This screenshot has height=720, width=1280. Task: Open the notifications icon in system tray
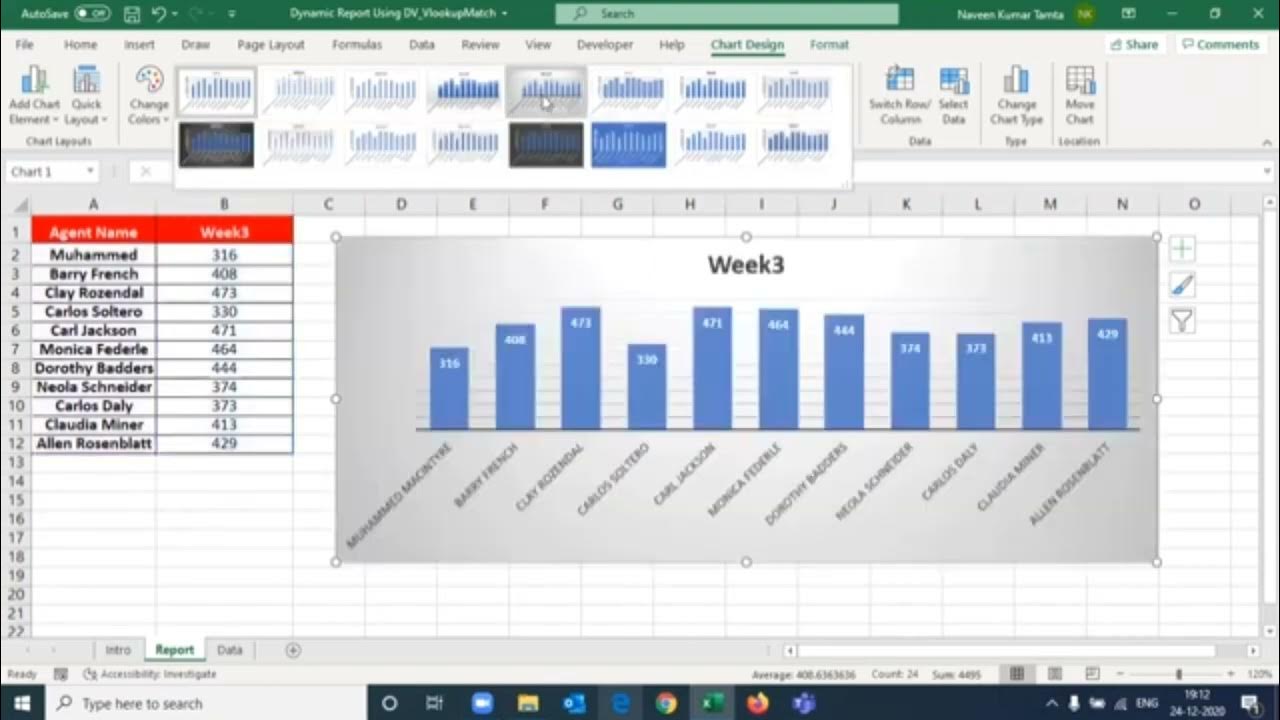point(1251,703)
